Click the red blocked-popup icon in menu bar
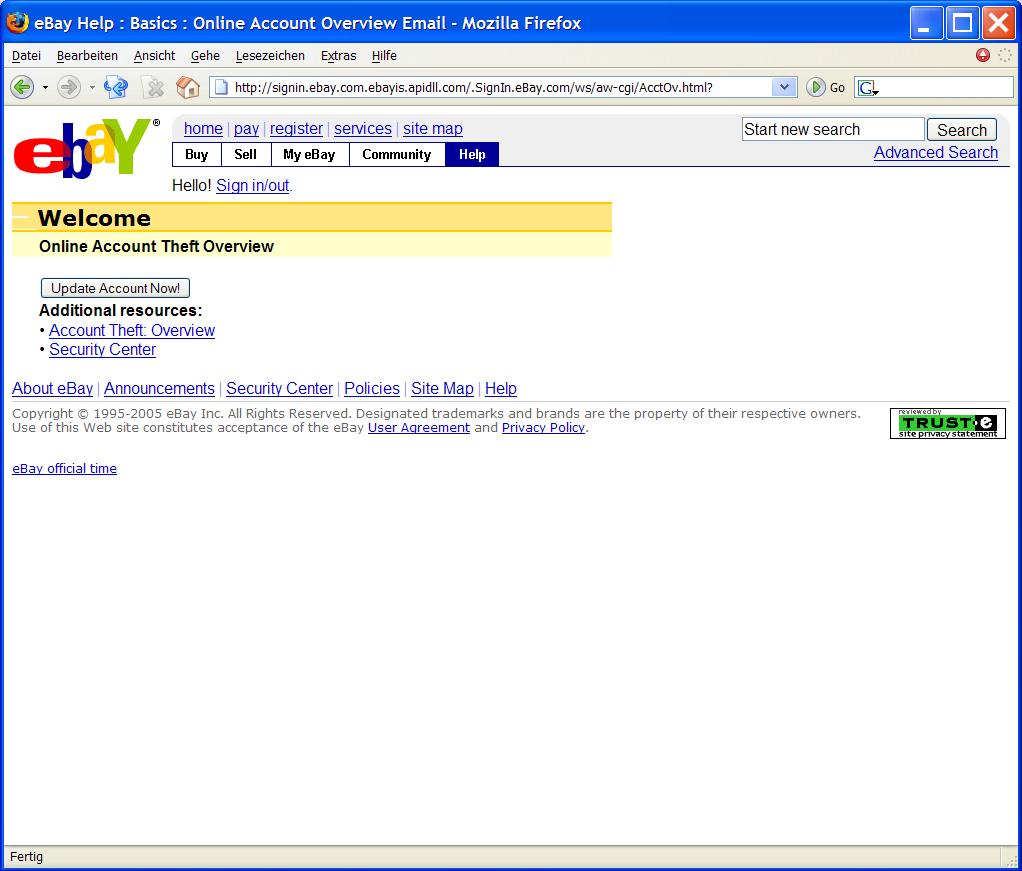The image size is (1022, 871). pyautogui.click(x=982, y=55)
